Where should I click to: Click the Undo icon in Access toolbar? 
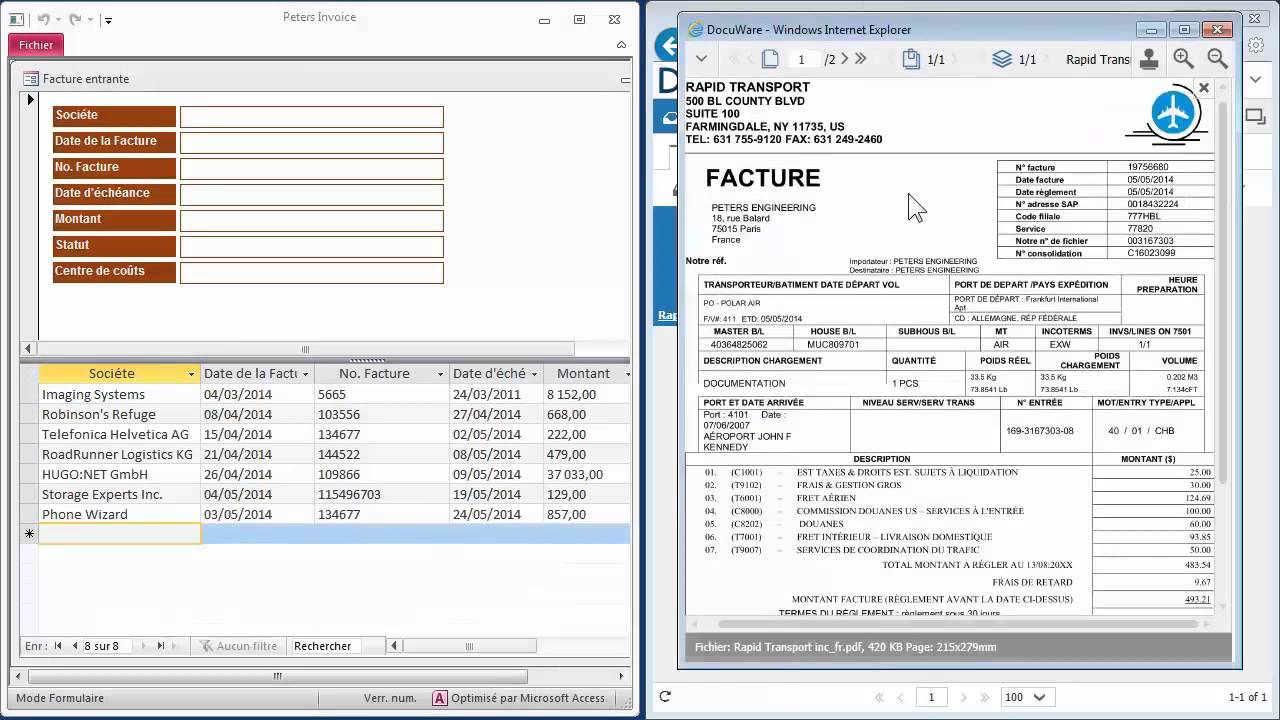[x=43, y=19]
